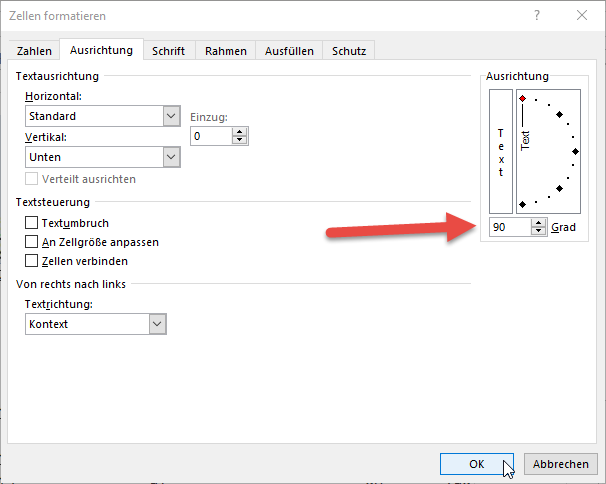Increase Einzug indent with up arrow

tap(239, 130)
